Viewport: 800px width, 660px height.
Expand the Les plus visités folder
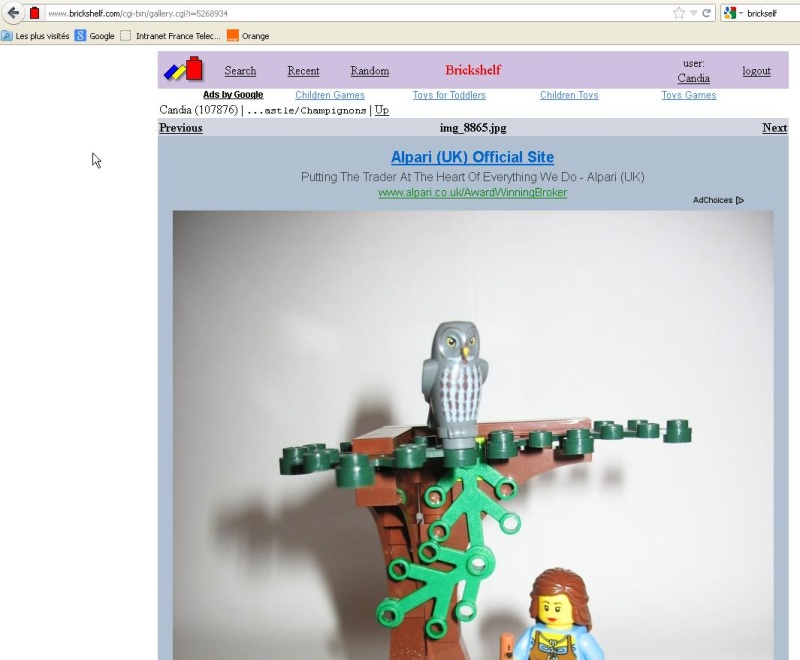[x=8, y=36]
